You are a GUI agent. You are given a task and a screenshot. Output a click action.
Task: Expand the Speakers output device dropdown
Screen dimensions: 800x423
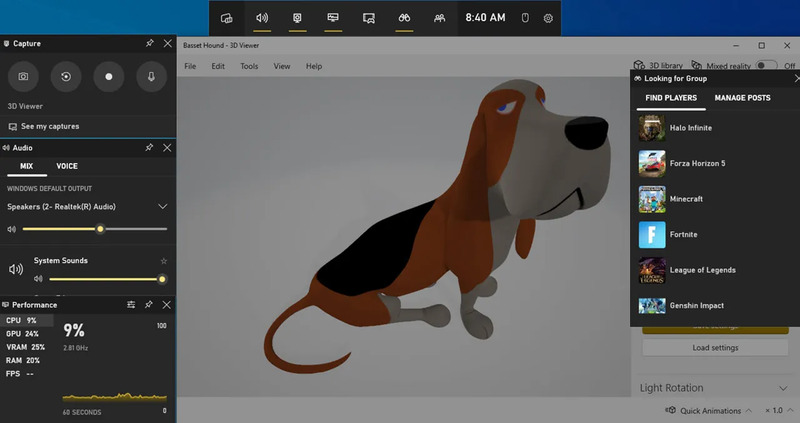[163, 206]
